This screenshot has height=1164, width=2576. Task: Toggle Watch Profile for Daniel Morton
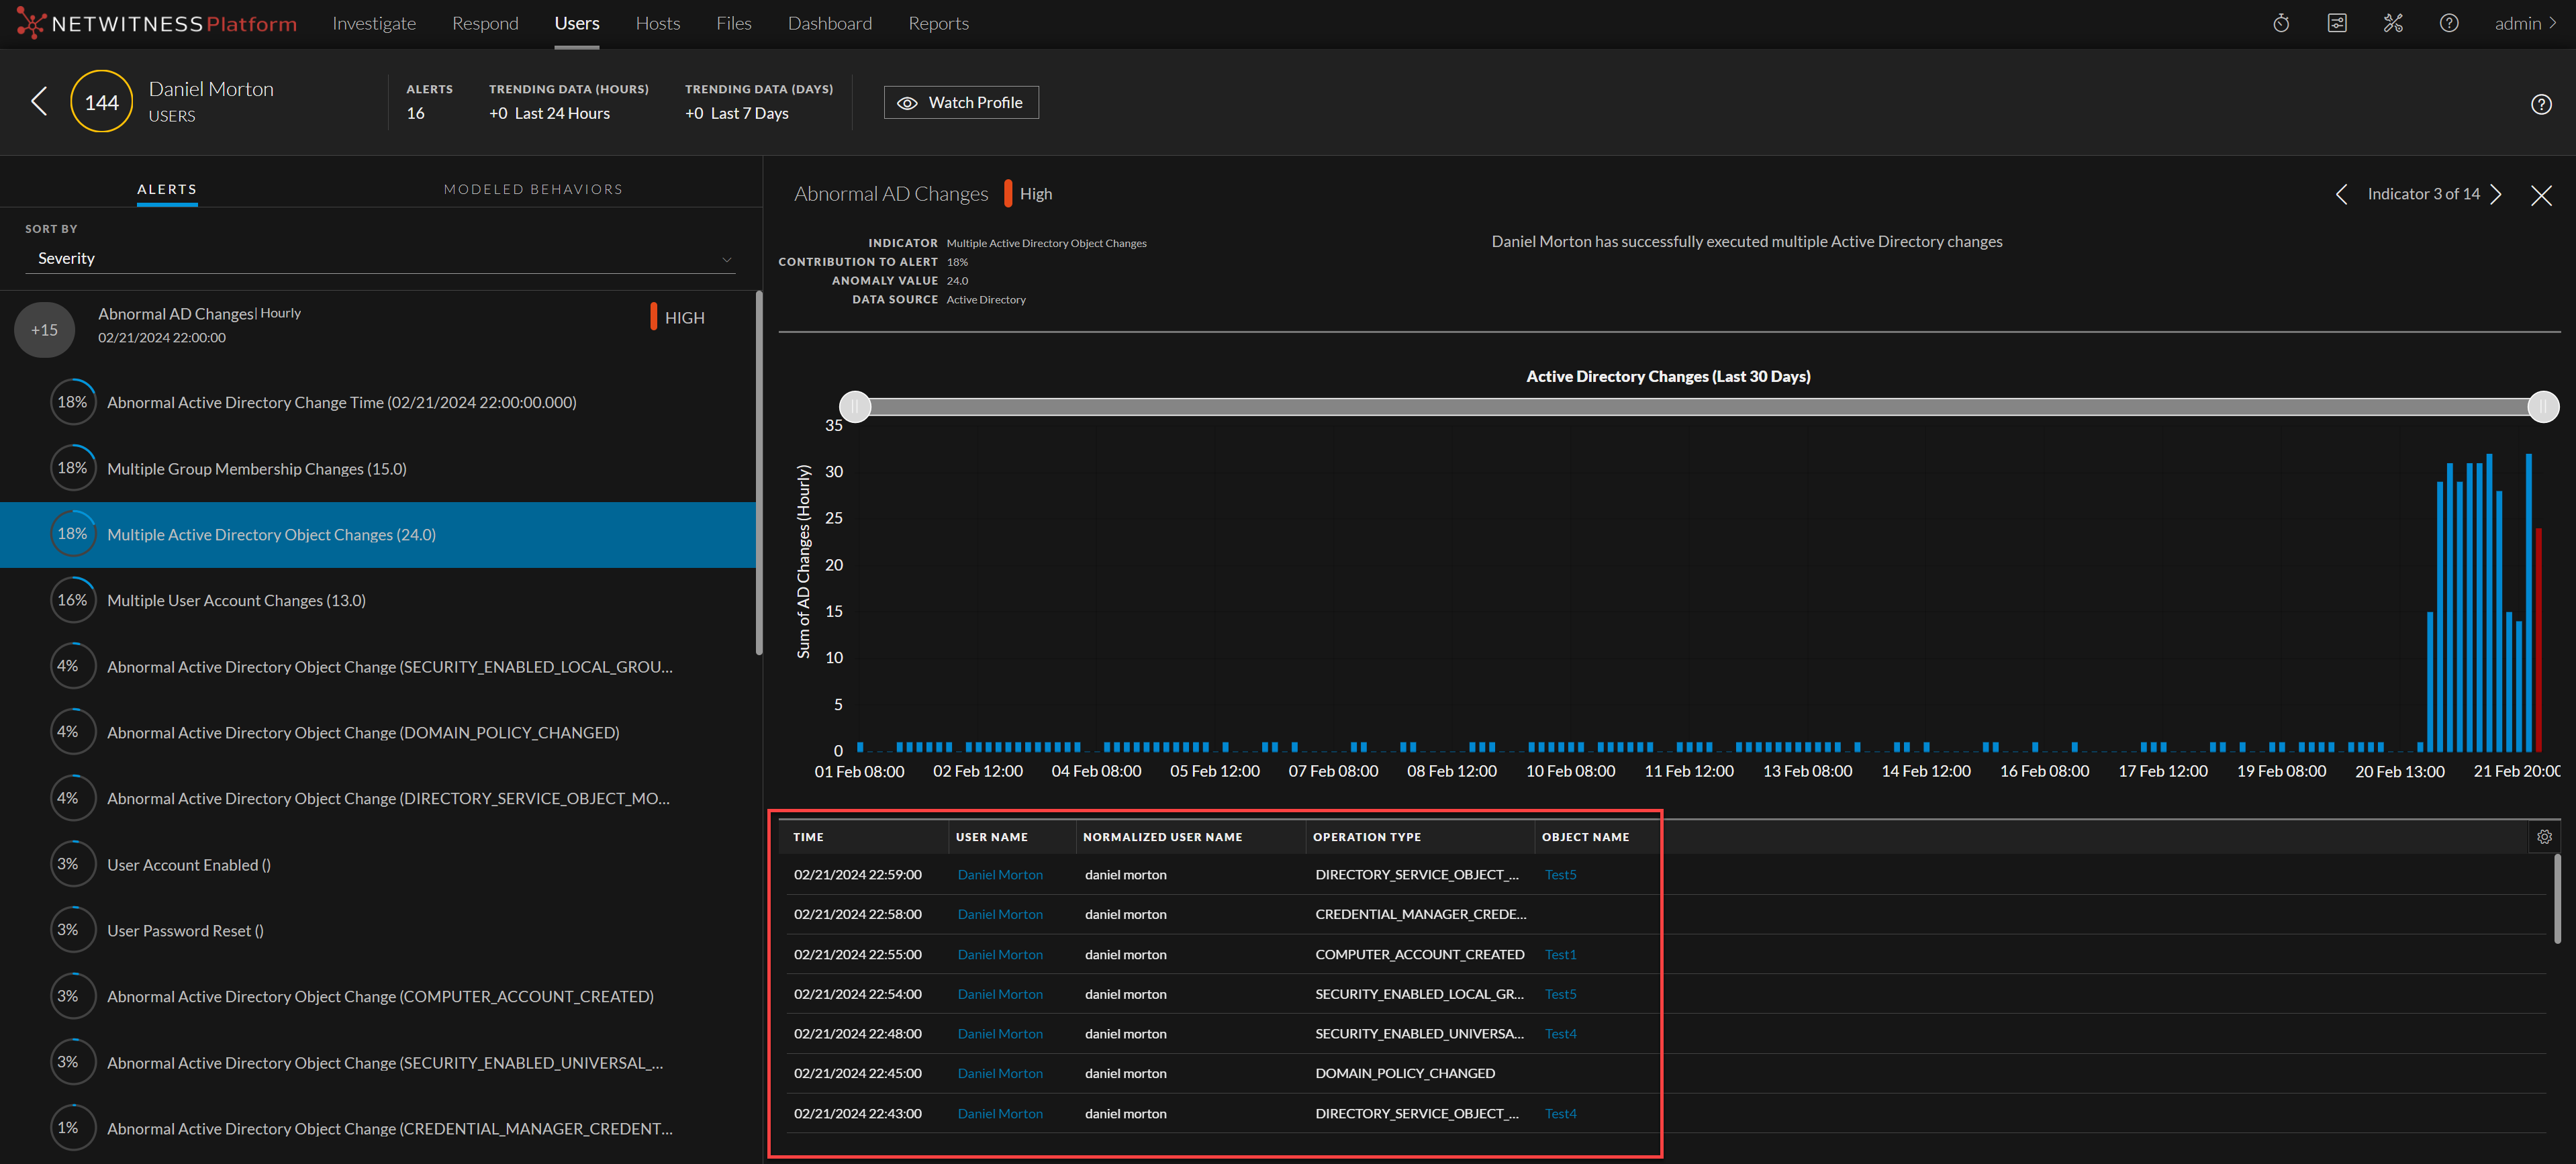click(960, 102)
